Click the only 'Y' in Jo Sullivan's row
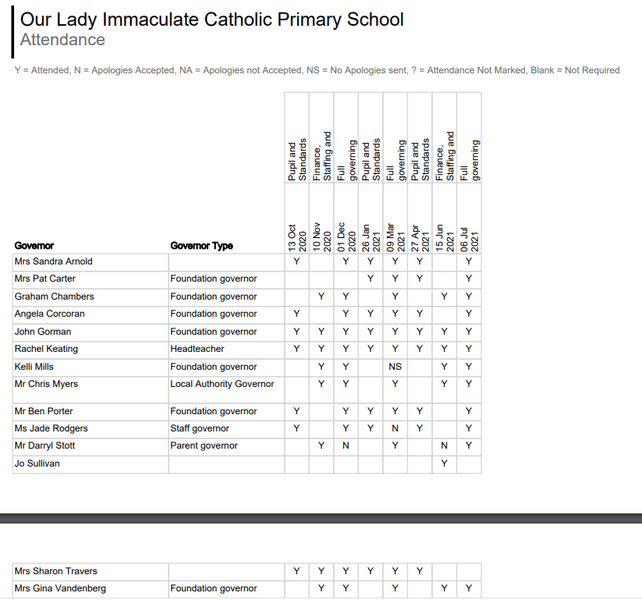642x600 pixels. pyautogui.click(x=444, y=464)
